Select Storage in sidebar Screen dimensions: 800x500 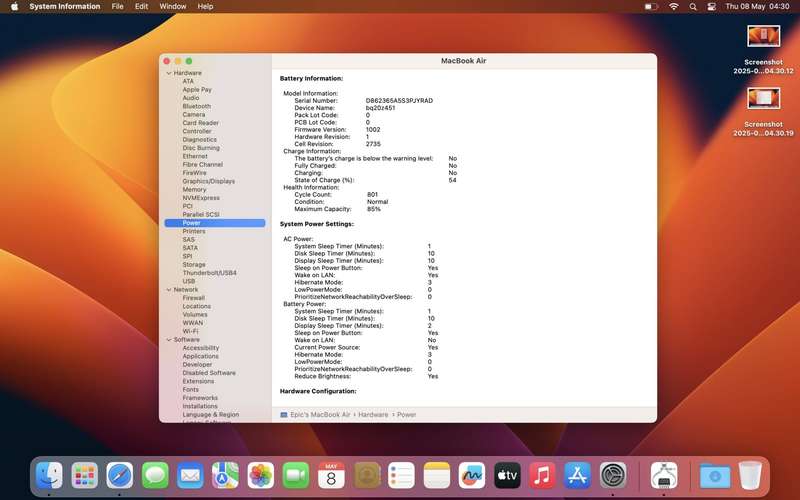(194, 265)
